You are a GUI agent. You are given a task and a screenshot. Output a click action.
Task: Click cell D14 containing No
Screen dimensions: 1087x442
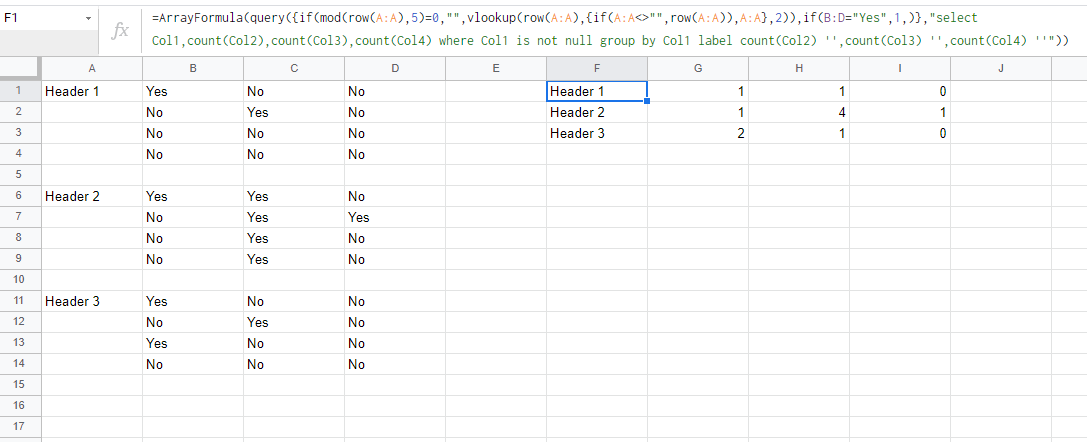[395, 364]
